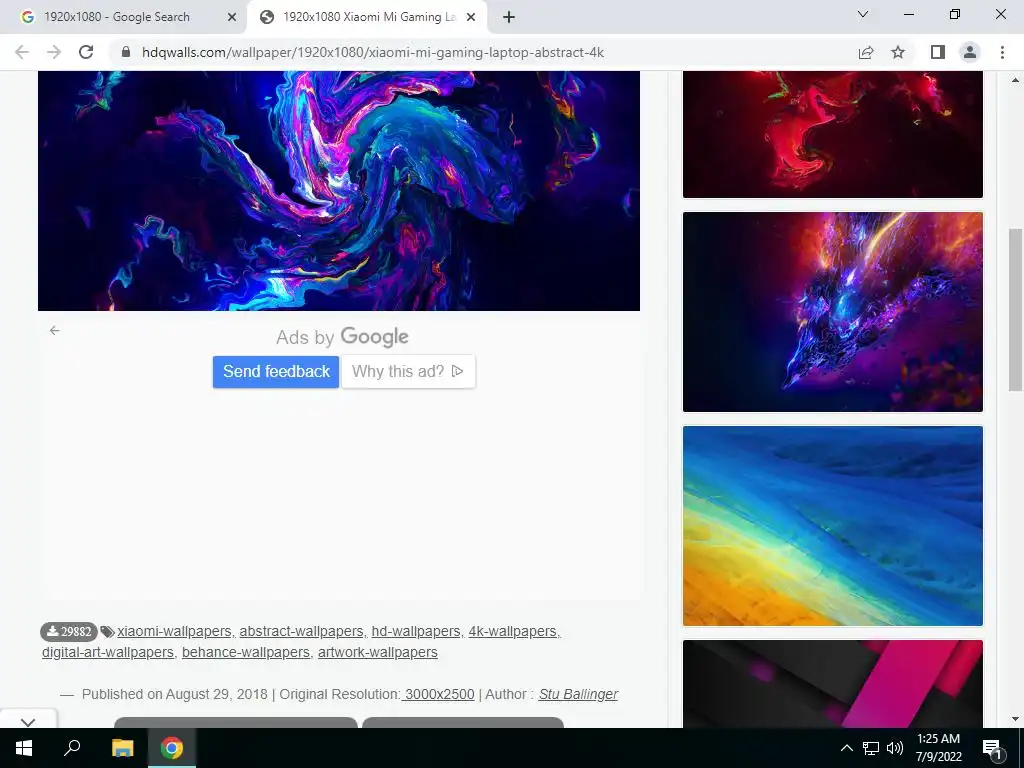Open the Windows Start menu
1024x768 pixels.
[x=24, y=748]
